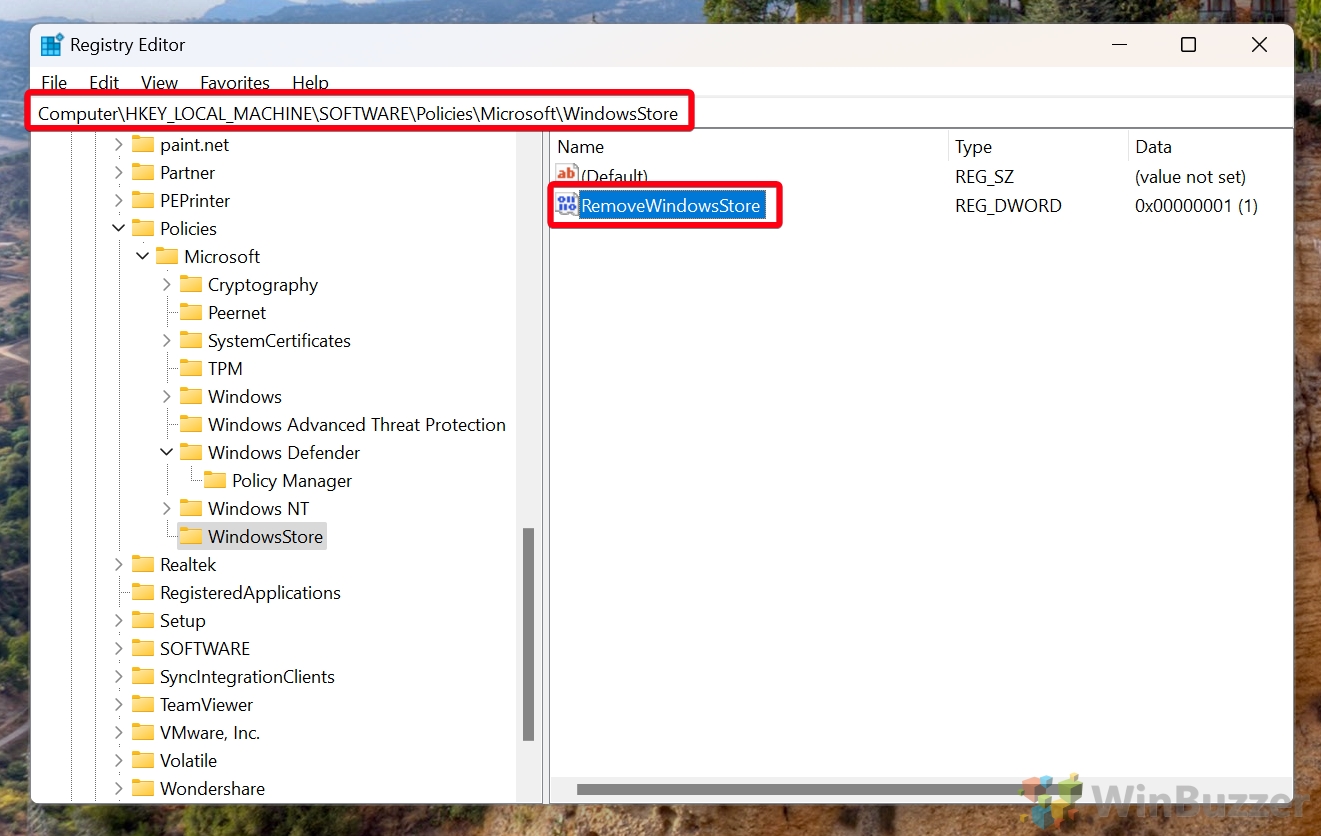The image size is (1321, 836).
Task: Click the Realtek folder icon
Action: tap(143, 565)
